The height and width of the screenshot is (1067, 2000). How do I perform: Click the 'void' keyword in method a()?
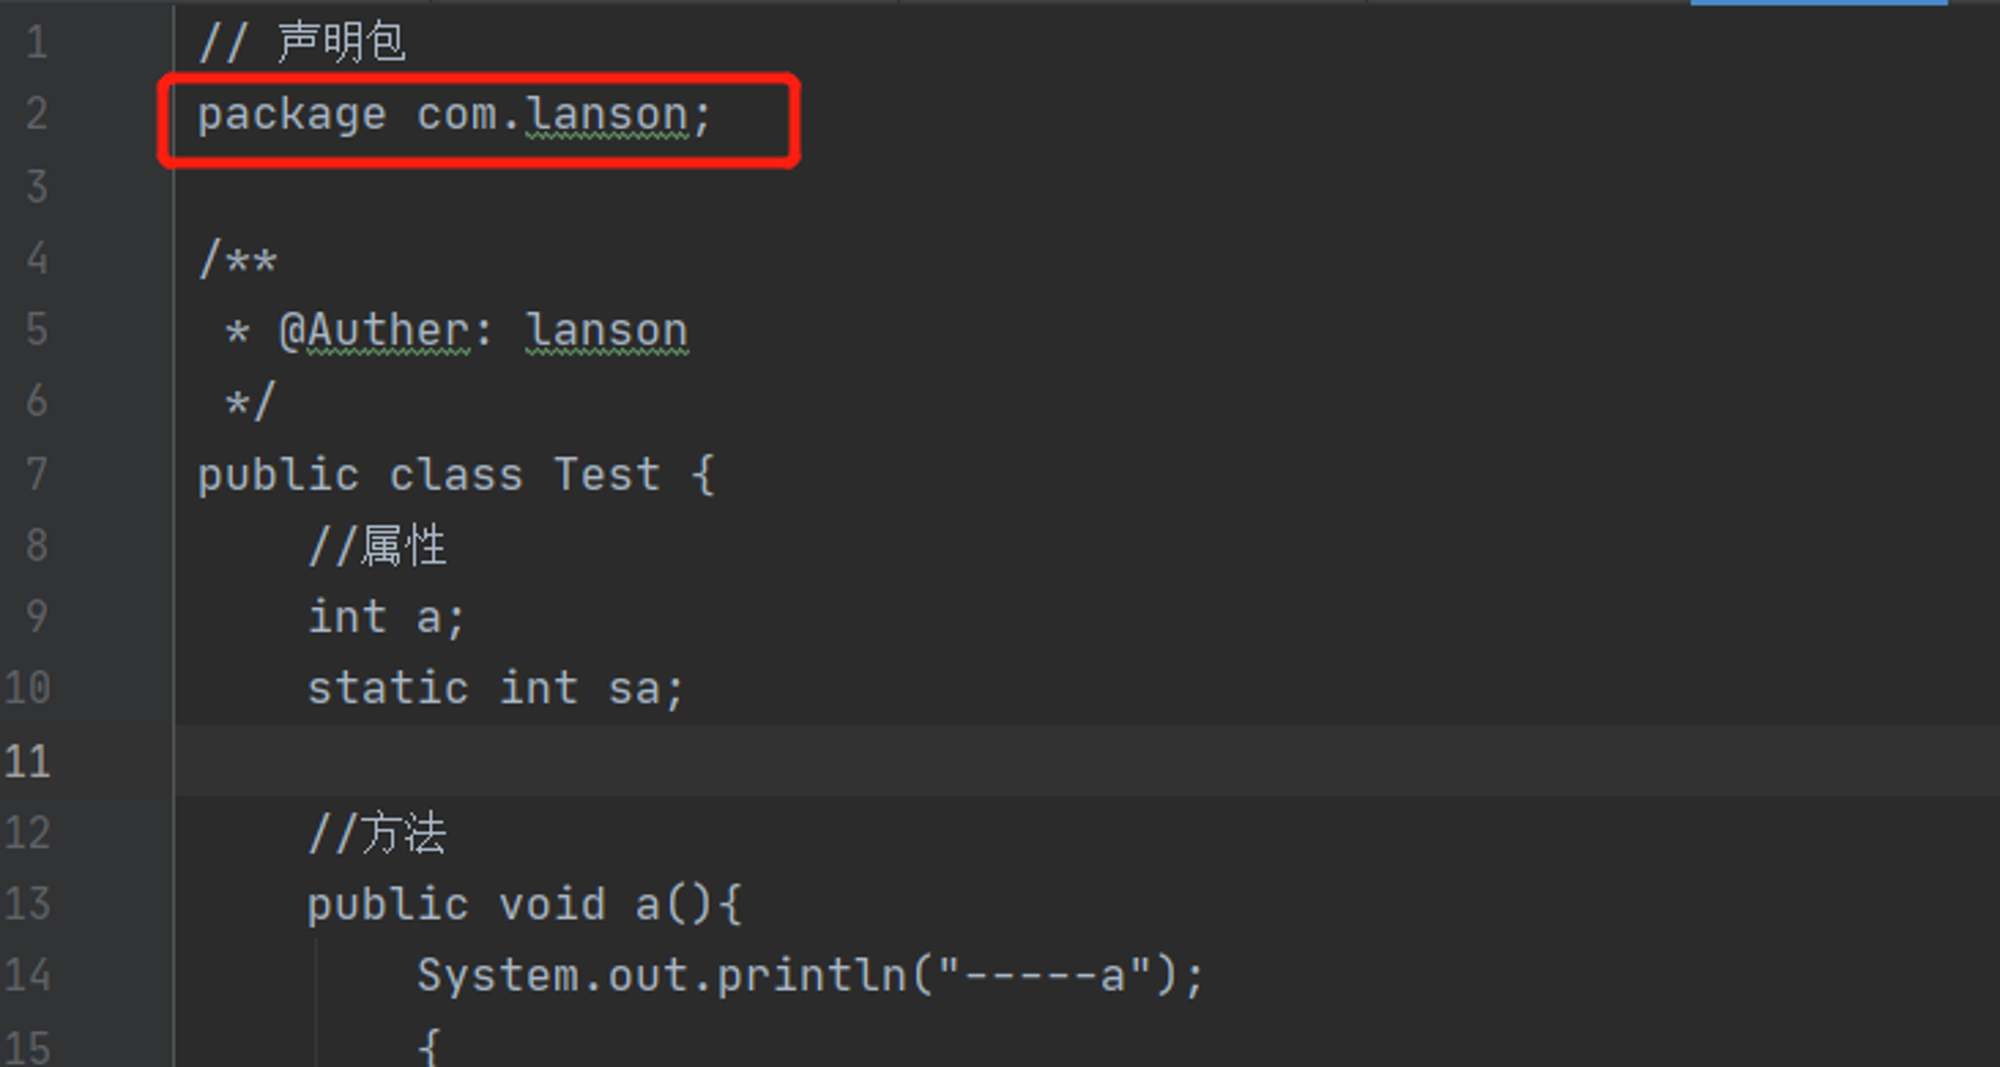tap(552, 904)
